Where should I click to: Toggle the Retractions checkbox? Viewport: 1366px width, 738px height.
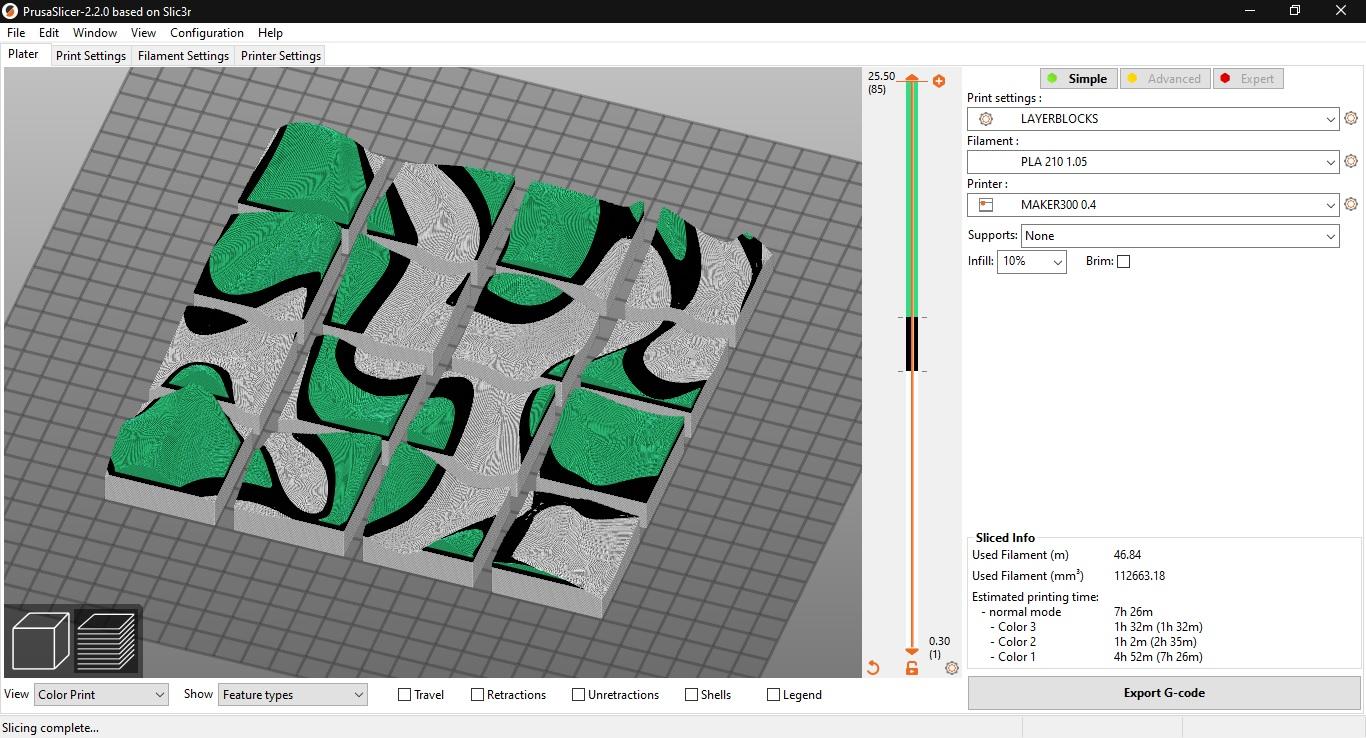[477, 695]
